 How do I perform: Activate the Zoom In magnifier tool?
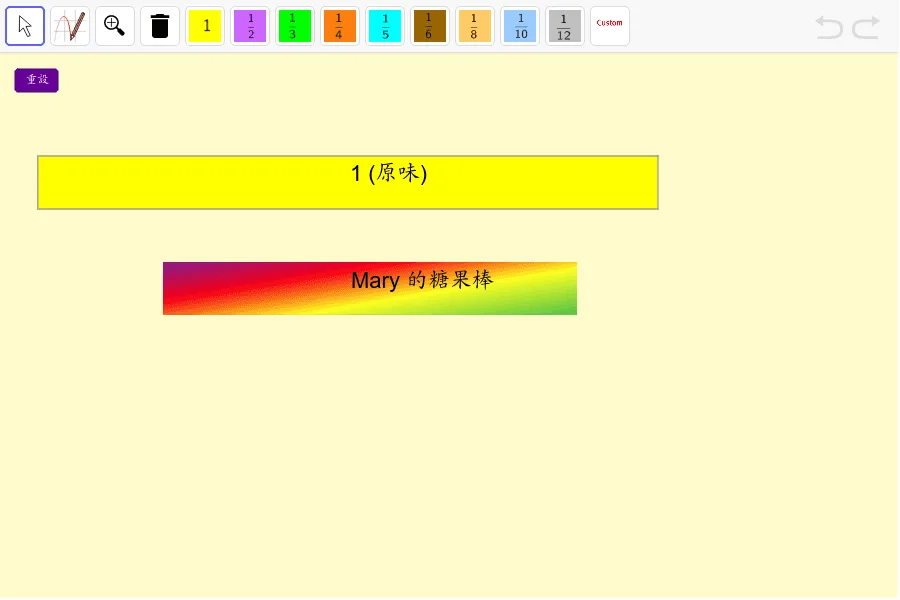[115, 26]
